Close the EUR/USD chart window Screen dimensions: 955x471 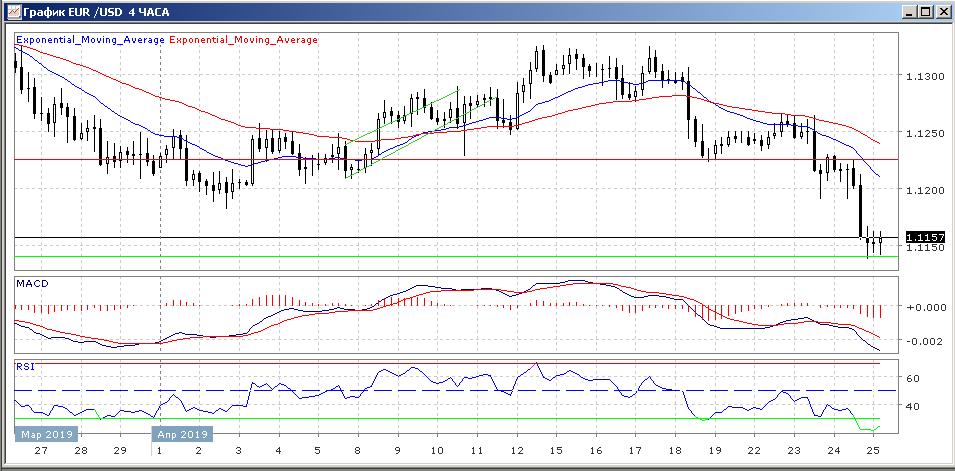point(942,11)
